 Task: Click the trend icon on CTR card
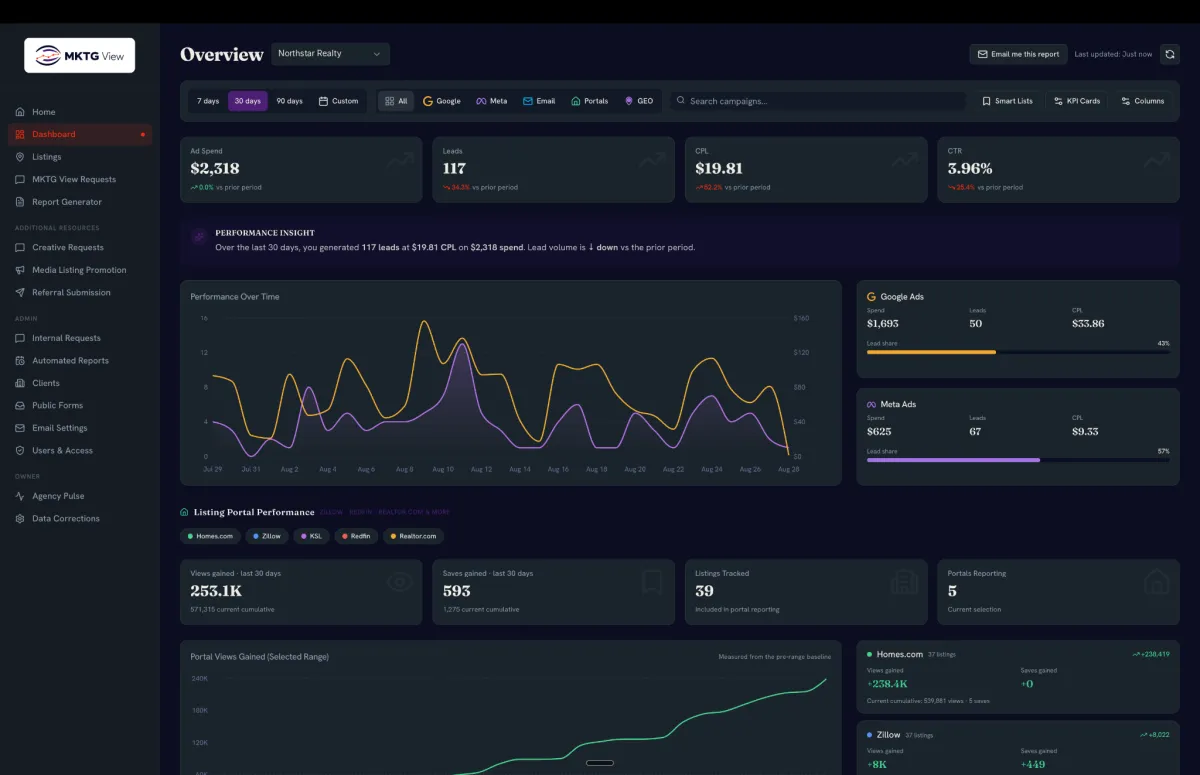[1157, 159]
